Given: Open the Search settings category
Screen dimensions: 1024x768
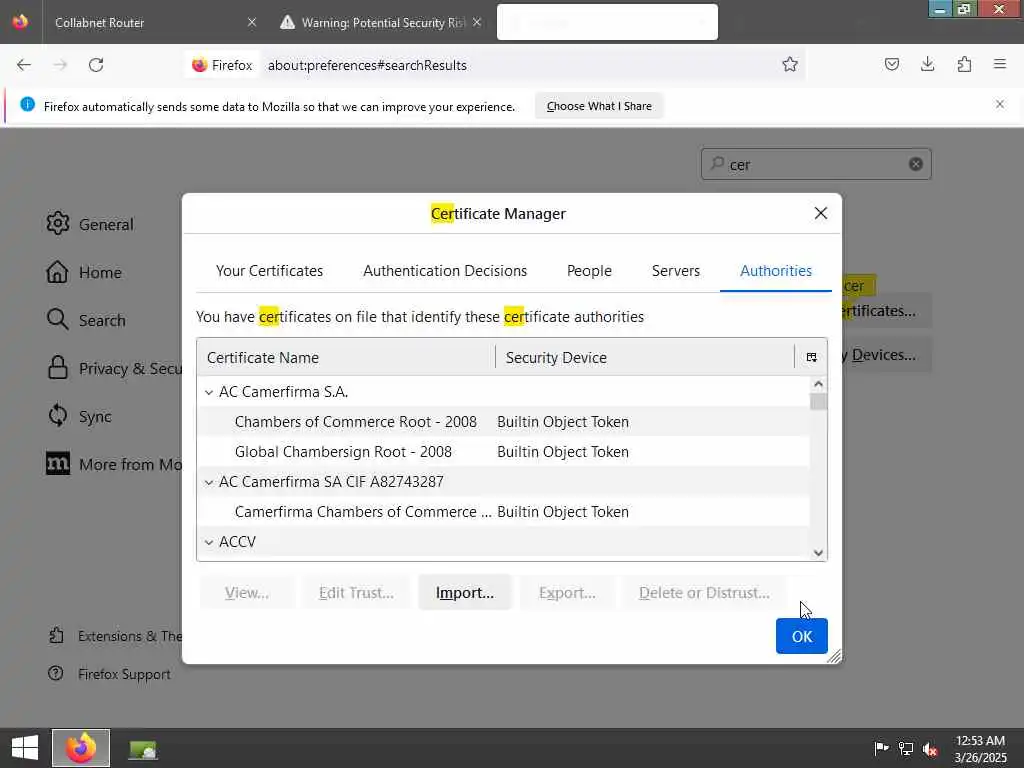Looking at the screenshot, I should 86,320.
